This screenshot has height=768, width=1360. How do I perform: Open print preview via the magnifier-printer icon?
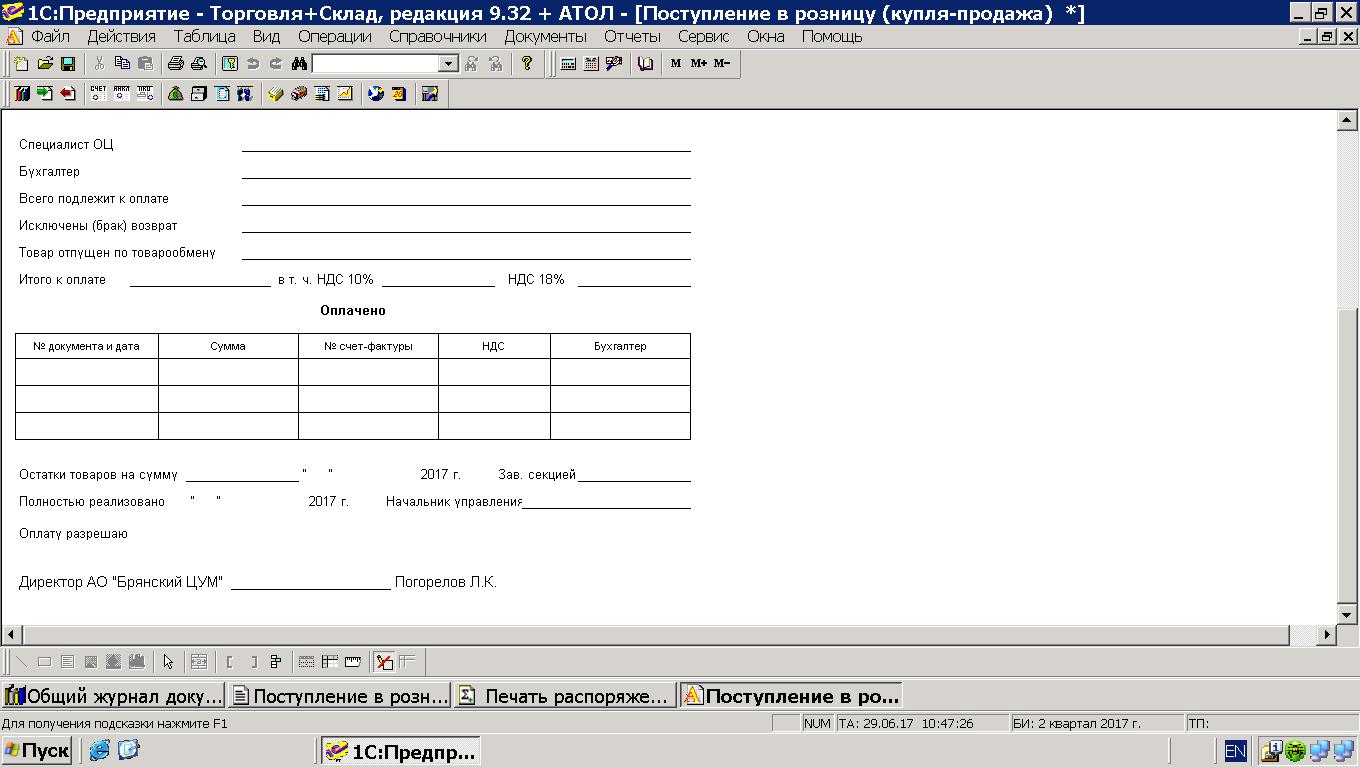tap(198, 64)
